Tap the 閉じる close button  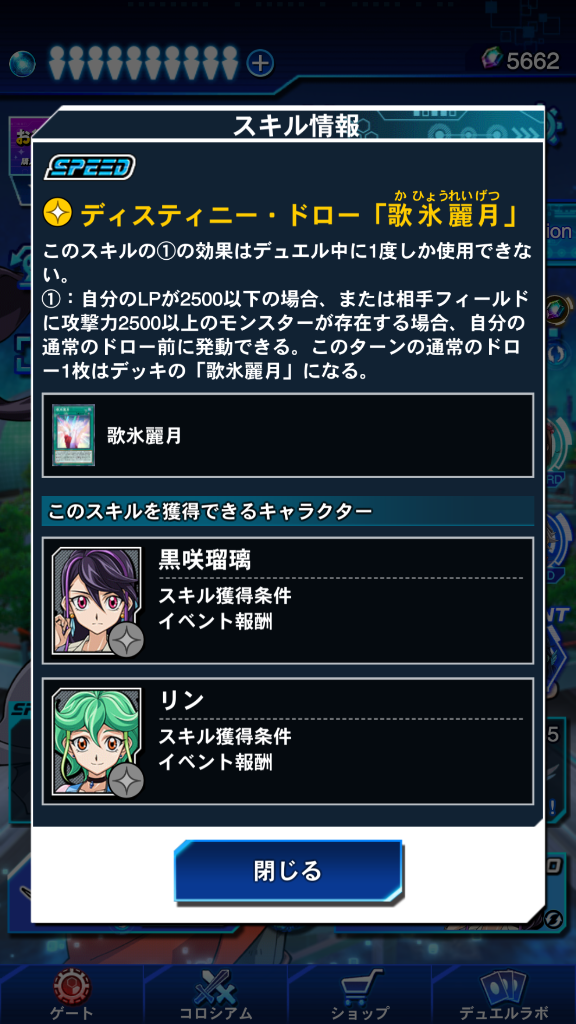click(x=288, y=871)
